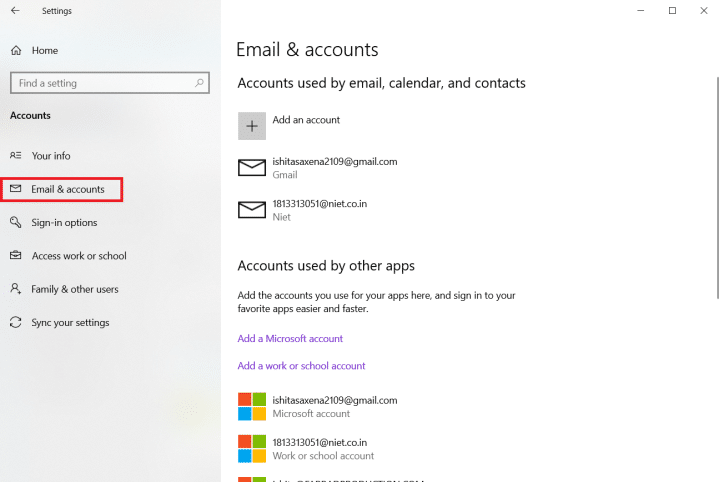Click the search magnifier icon
719x482 pixels.
point(201,83)
